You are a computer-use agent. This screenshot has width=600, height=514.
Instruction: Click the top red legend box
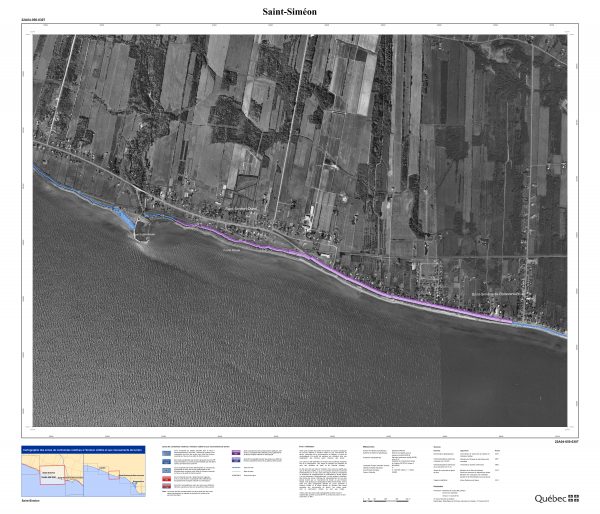click(x=165, y=478)
